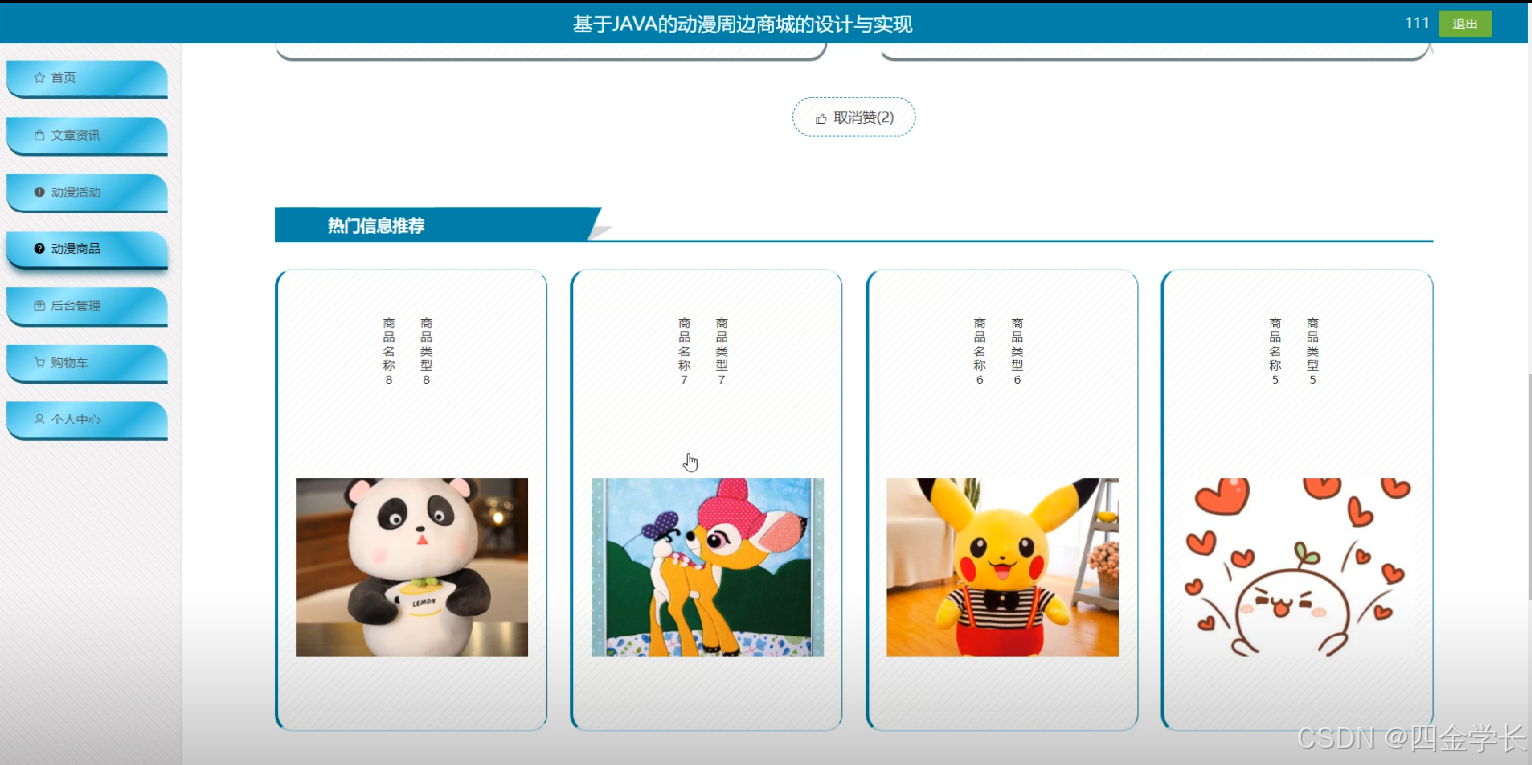Viewport: 1532px width, 765px height.
Task: Open the 文章资讯 sidebar menu
Action: (87, 136)
